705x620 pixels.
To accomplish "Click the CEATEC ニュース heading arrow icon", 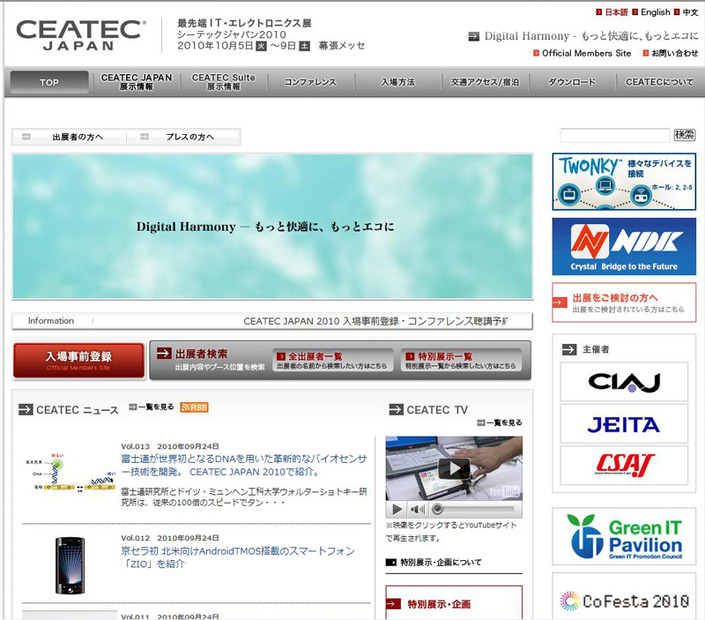I will 26,410.
